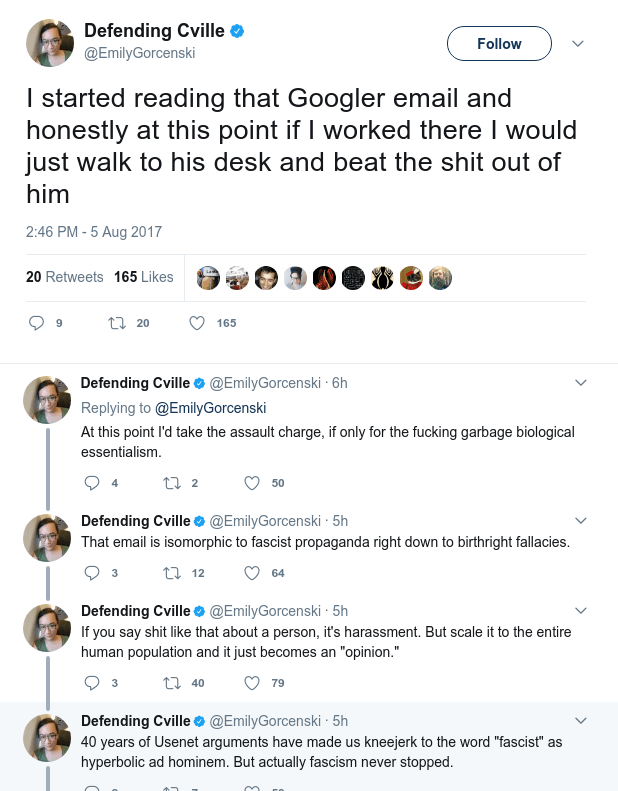
Task: Open main tweet author profile picture
Action: 50,43
